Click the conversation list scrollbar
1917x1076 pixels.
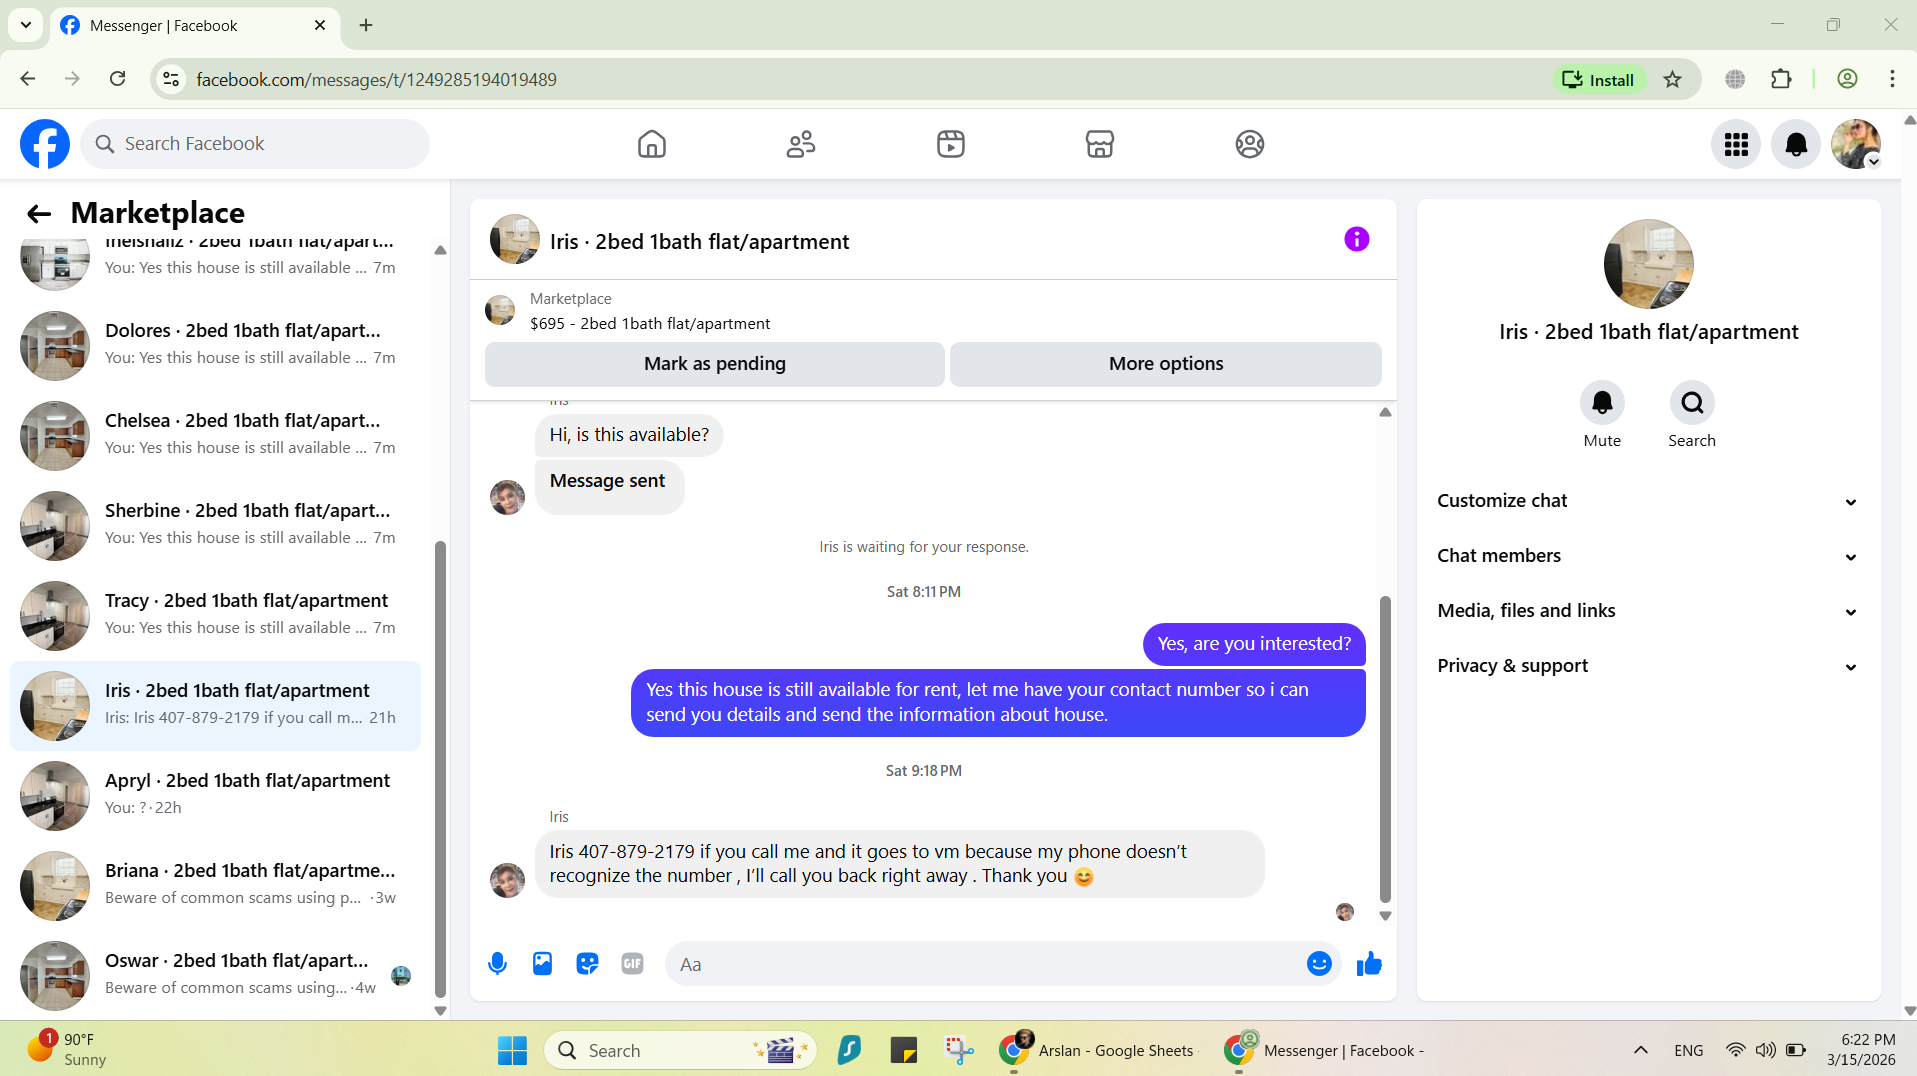pos(440,770)
